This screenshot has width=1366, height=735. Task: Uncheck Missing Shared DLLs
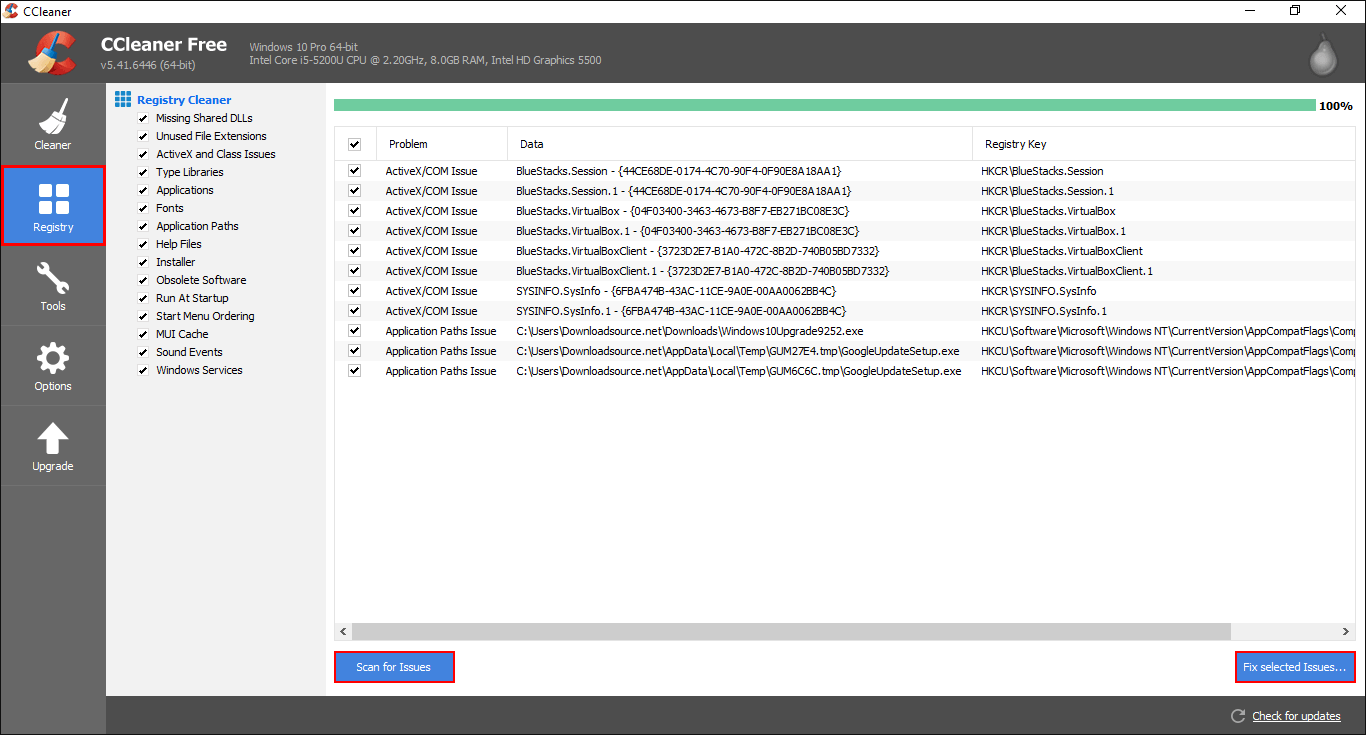click(x=143, y=118)
